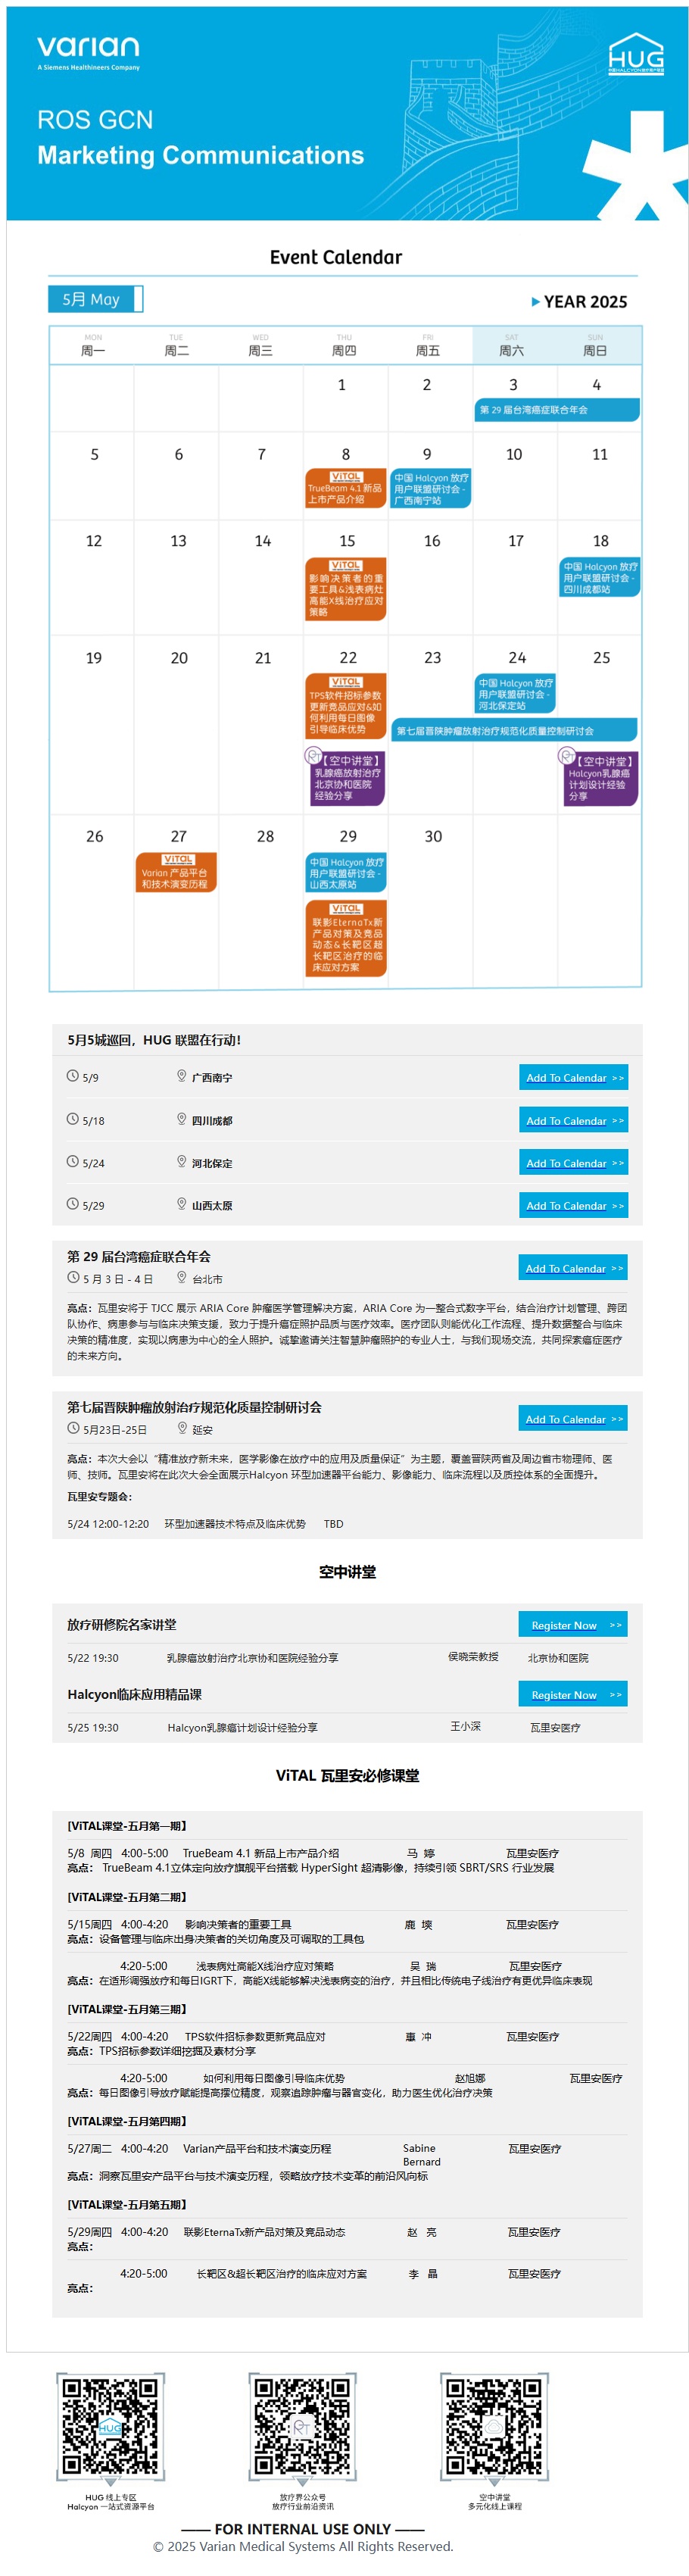The width and height of the screenshot is (689, 2576).
Task: Select the 5月 May month tab
Action: 95,299
